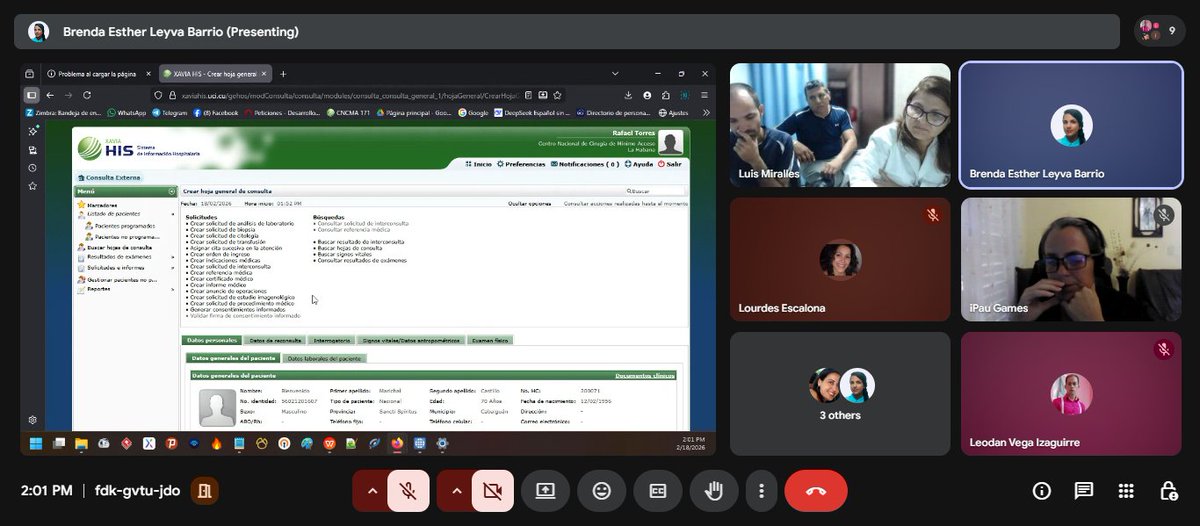Open the Telegram bookmark
Viewport: 1200px width, 526px height.
pos(169,113)
